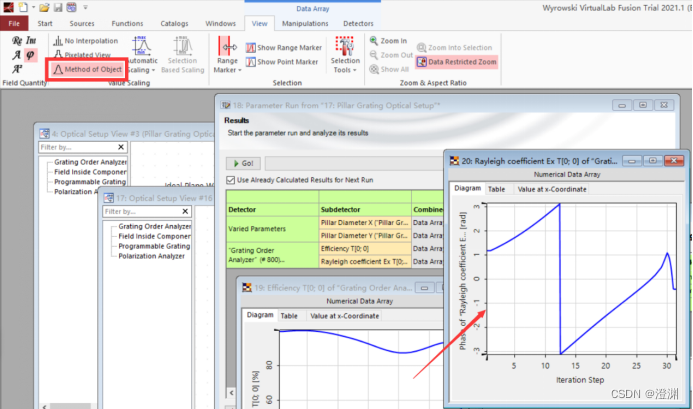Open Table tab in Efficiency T[0; 0] window

[289, 316]
